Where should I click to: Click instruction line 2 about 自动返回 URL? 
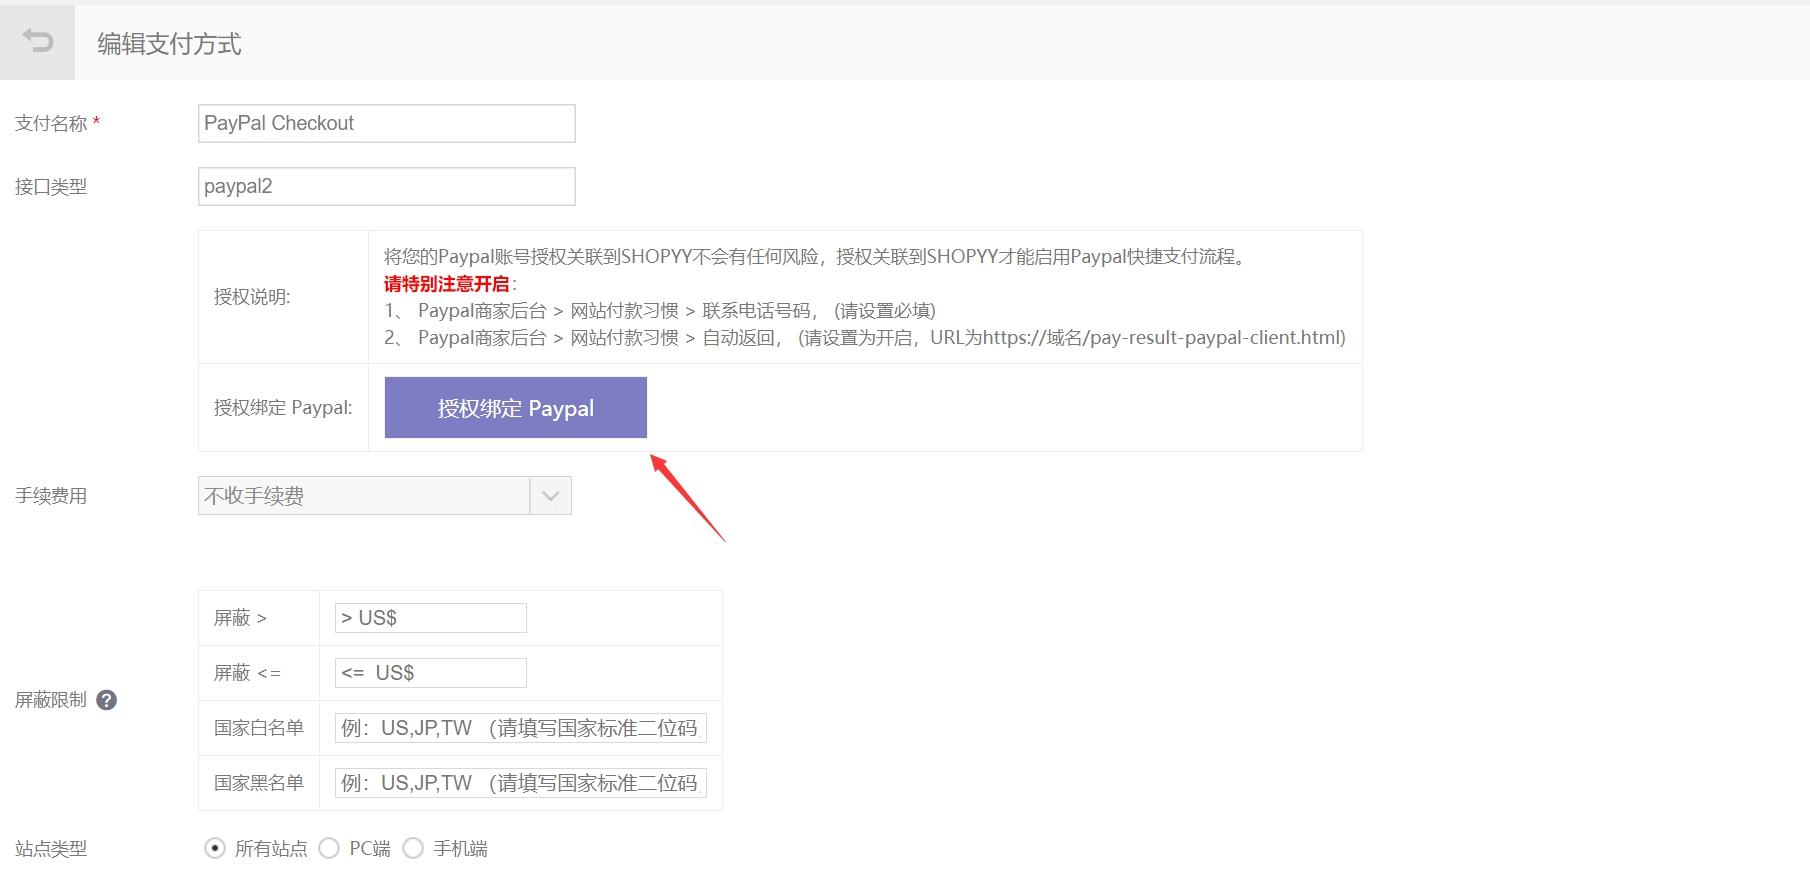pyautogui.click(x=865, y=338)
